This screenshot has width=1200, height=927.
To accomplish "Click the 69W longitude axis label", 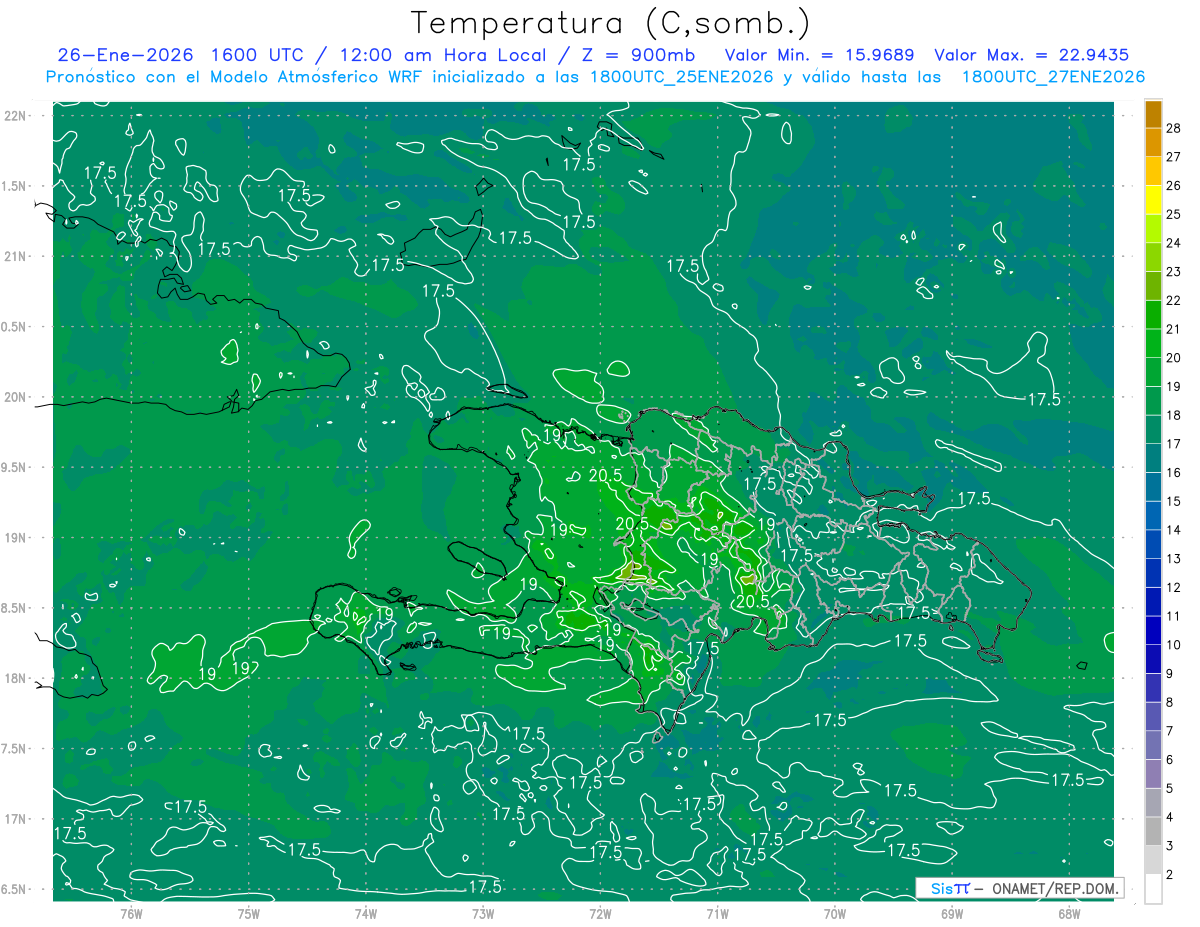I will 951,913.
